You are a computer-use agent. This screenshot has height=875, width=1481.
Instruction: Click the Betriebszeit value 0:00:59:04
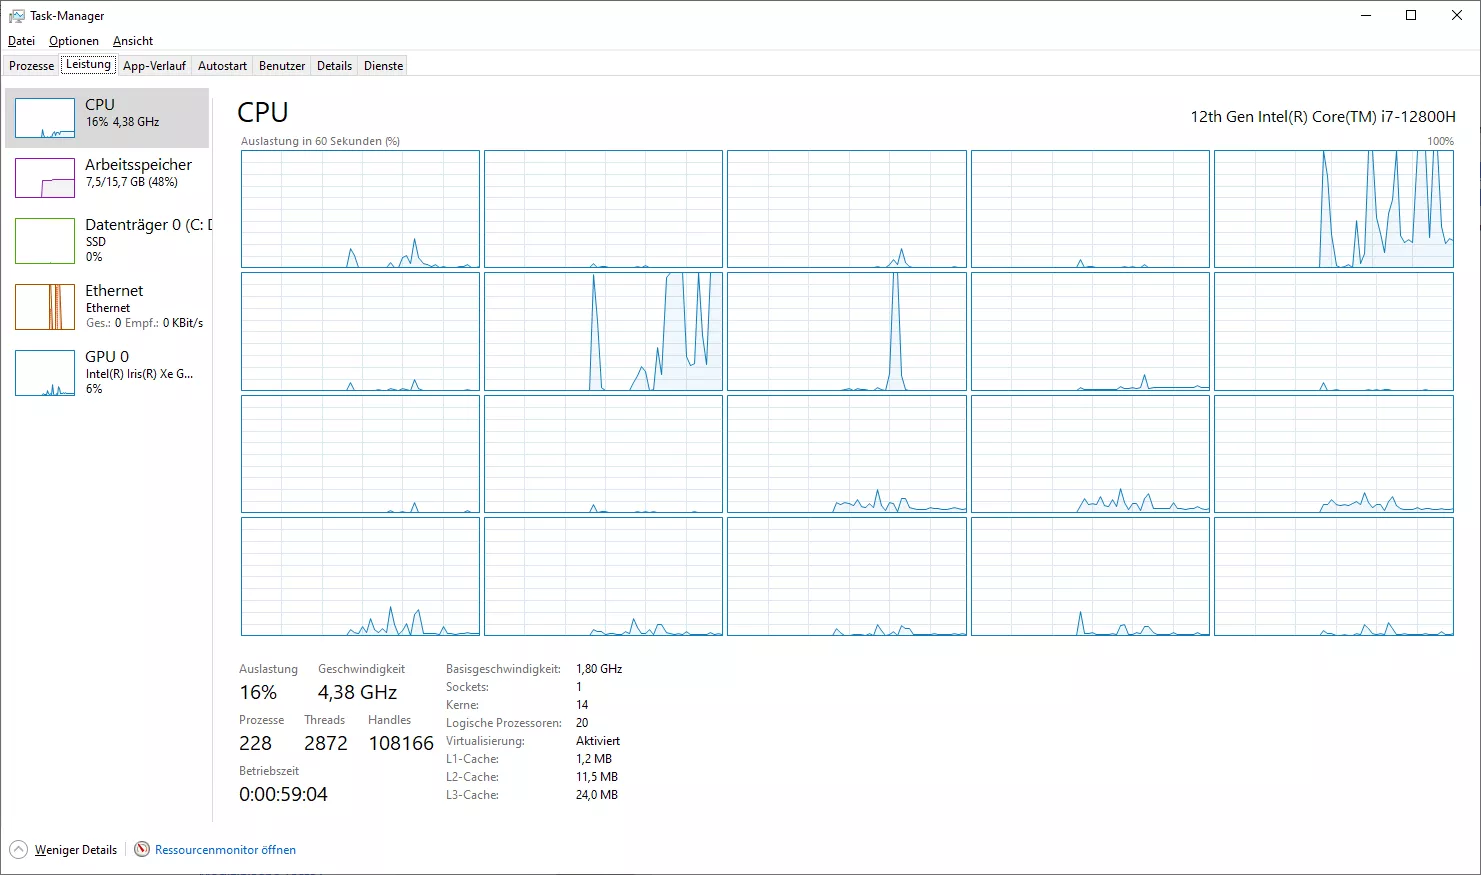coord(283,794)
